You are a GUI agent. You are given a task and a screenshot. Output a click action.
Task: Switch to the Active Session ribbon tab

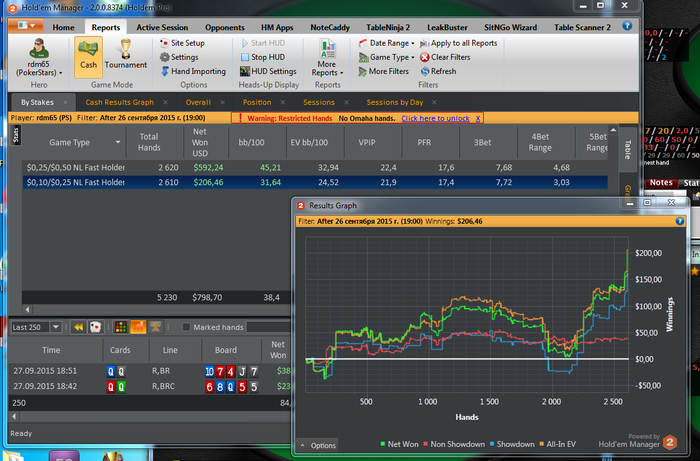point(162,27)
